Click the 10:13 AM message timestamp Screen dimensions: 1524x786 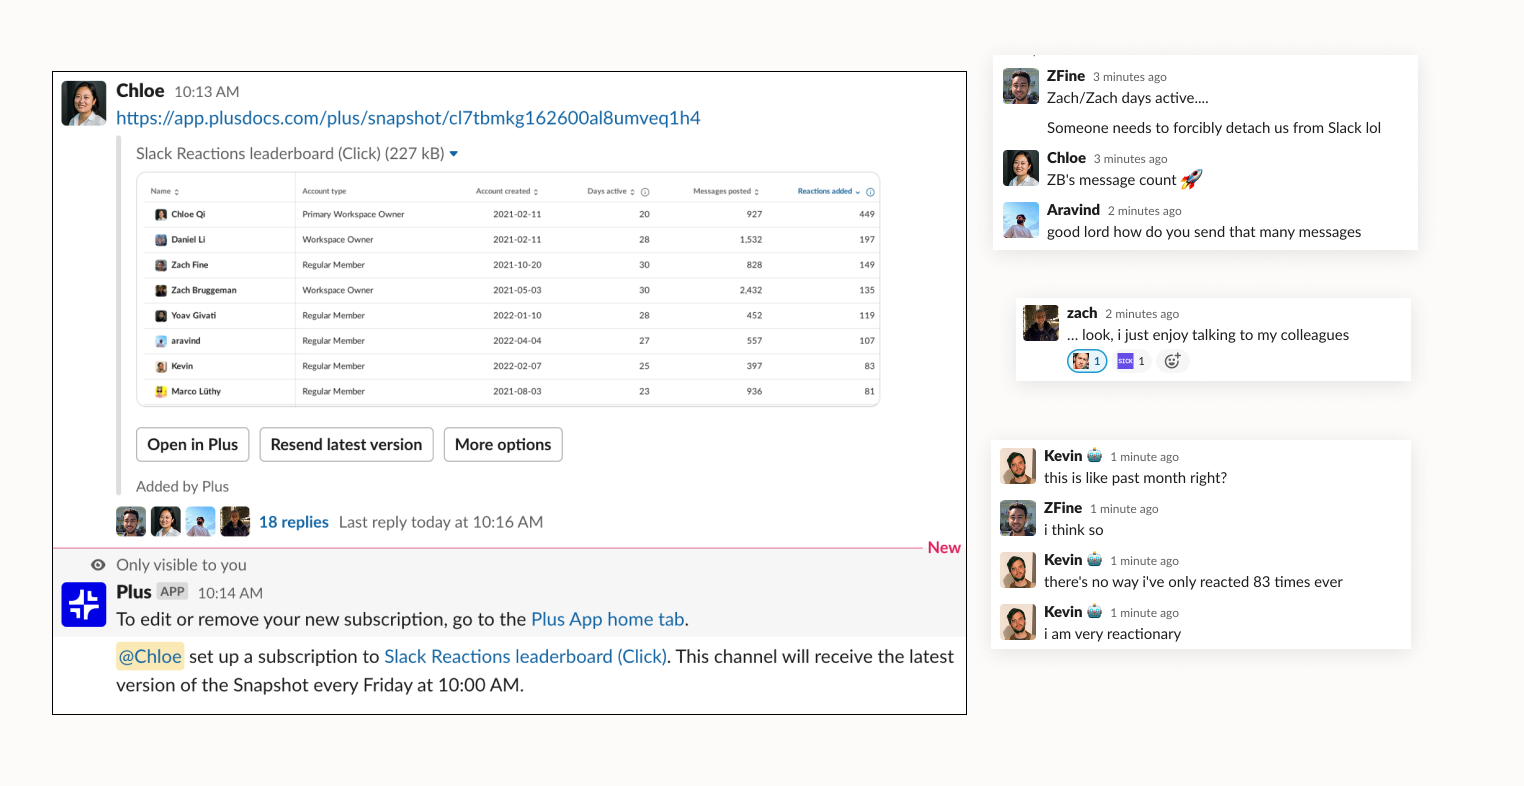[x=207, y=92]
